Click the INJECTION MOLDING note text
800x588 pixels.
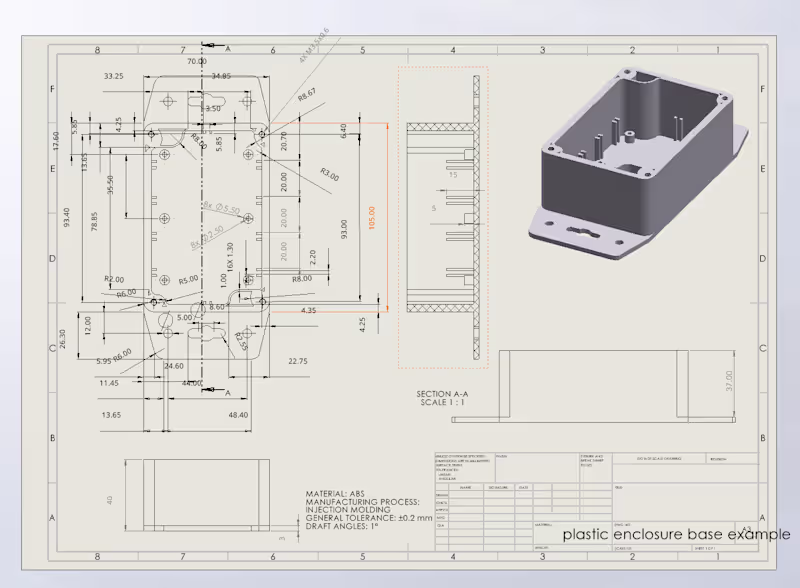click(348, 509)
